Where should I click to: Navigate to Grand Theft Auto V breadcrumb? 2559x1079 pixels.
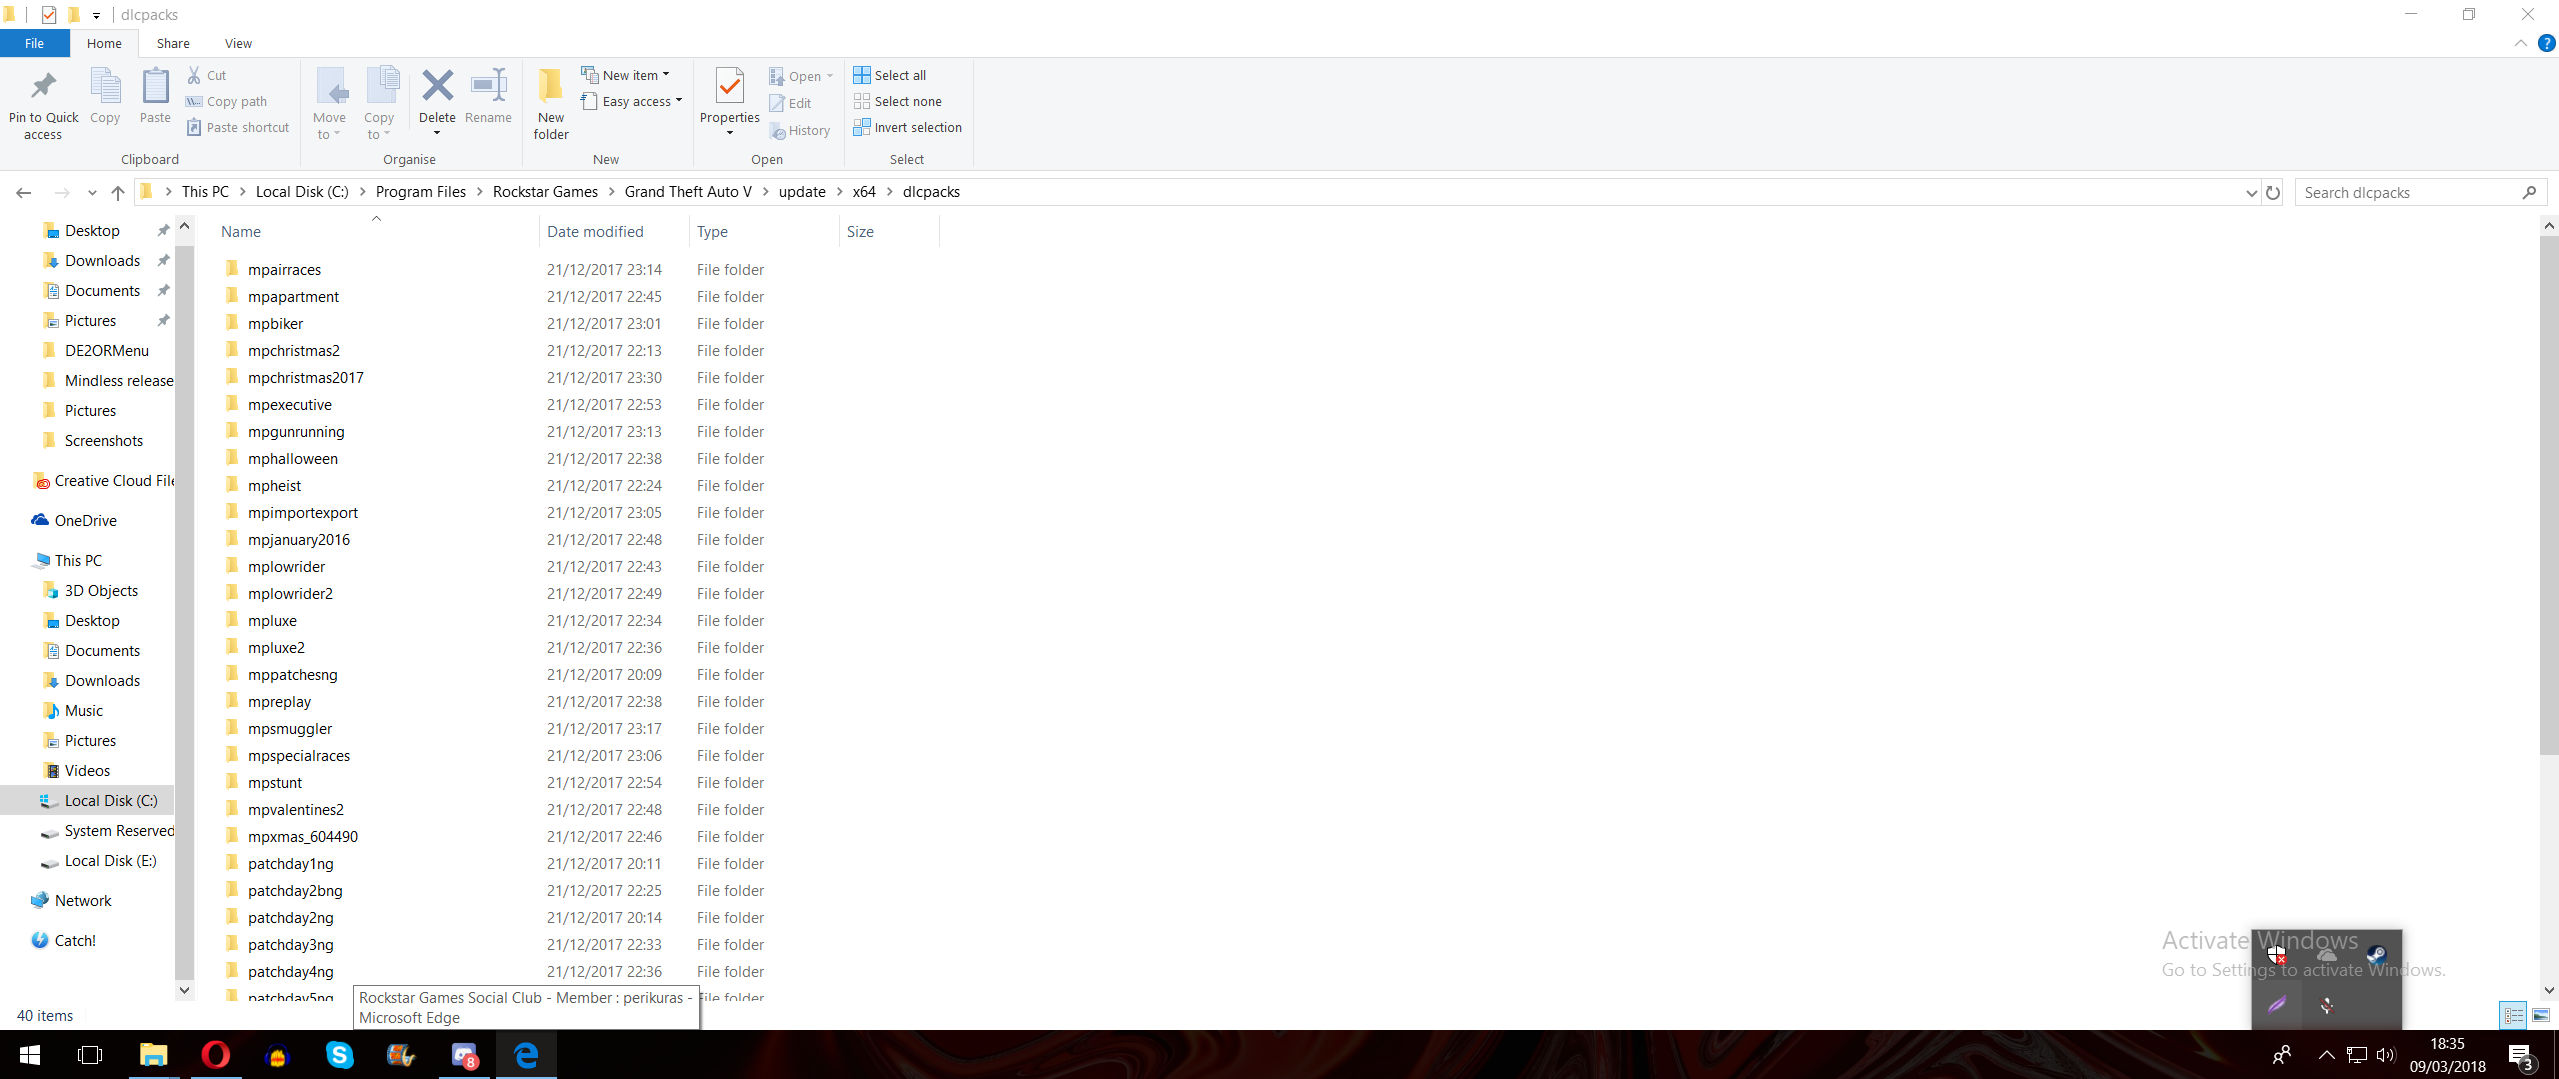pyautogui.click(x=688, y=192)
